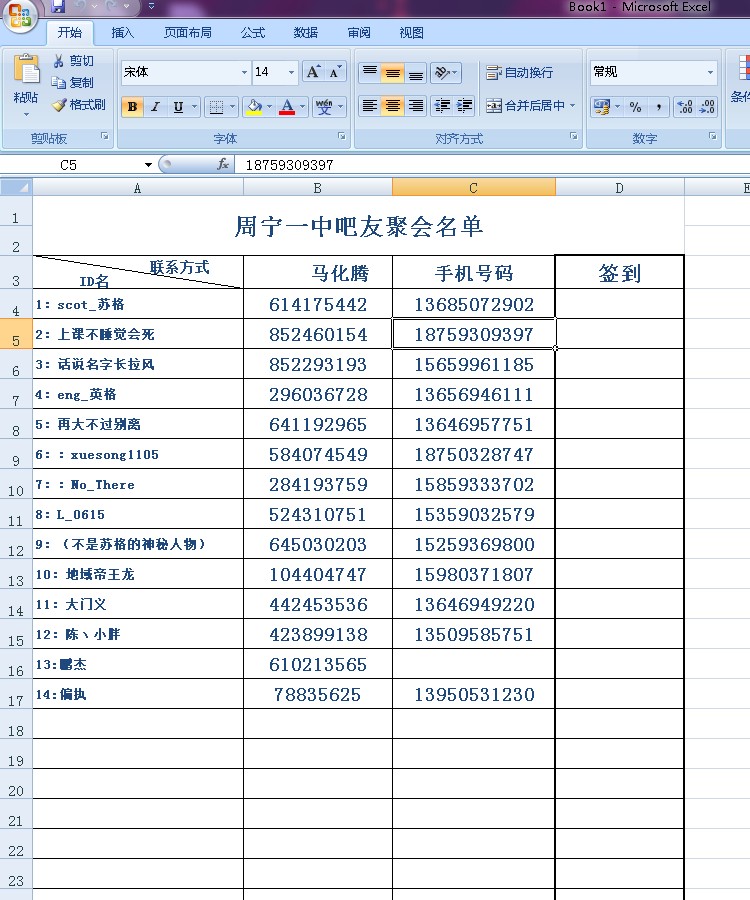
Task: Open the 常规 number format dropdown
Action: tap(710, 72)
